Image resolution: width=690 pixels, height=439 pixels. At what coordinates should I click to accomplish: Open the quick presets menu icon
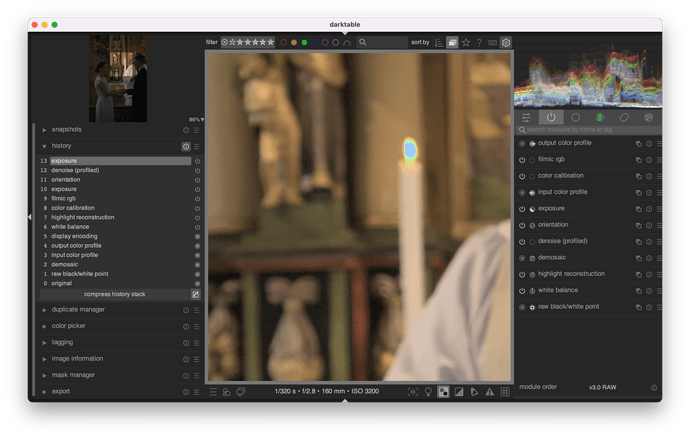(x=213, y=392)
